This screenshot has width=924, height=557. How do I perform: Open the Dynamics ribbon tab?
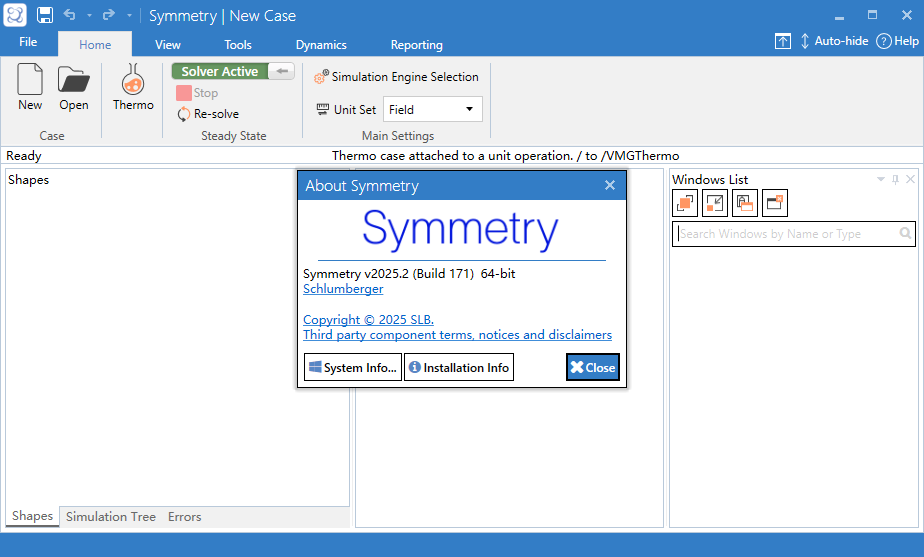[x=321, y=45]
